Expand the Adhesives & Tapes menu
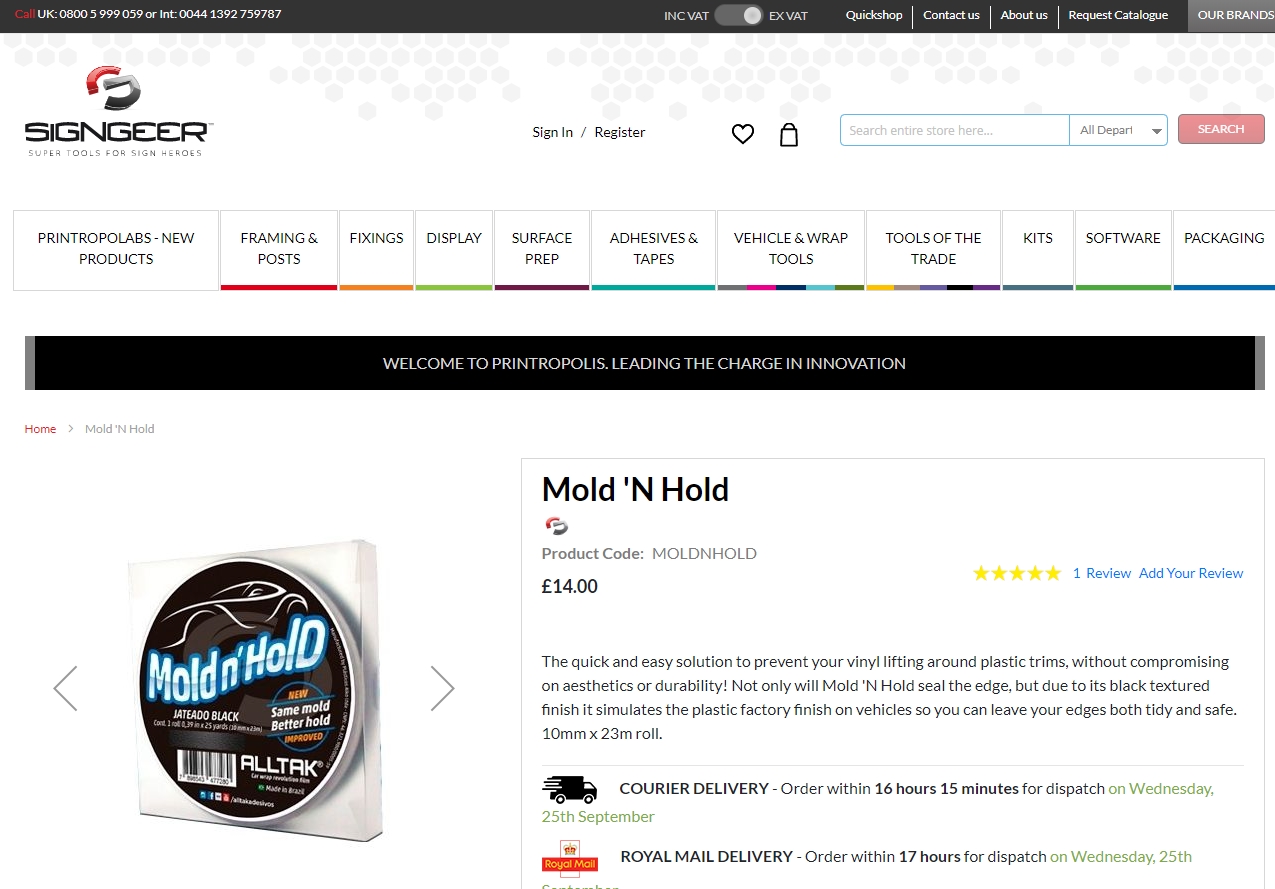Viewport: 1275px width, 889px height. coord(654,248)
